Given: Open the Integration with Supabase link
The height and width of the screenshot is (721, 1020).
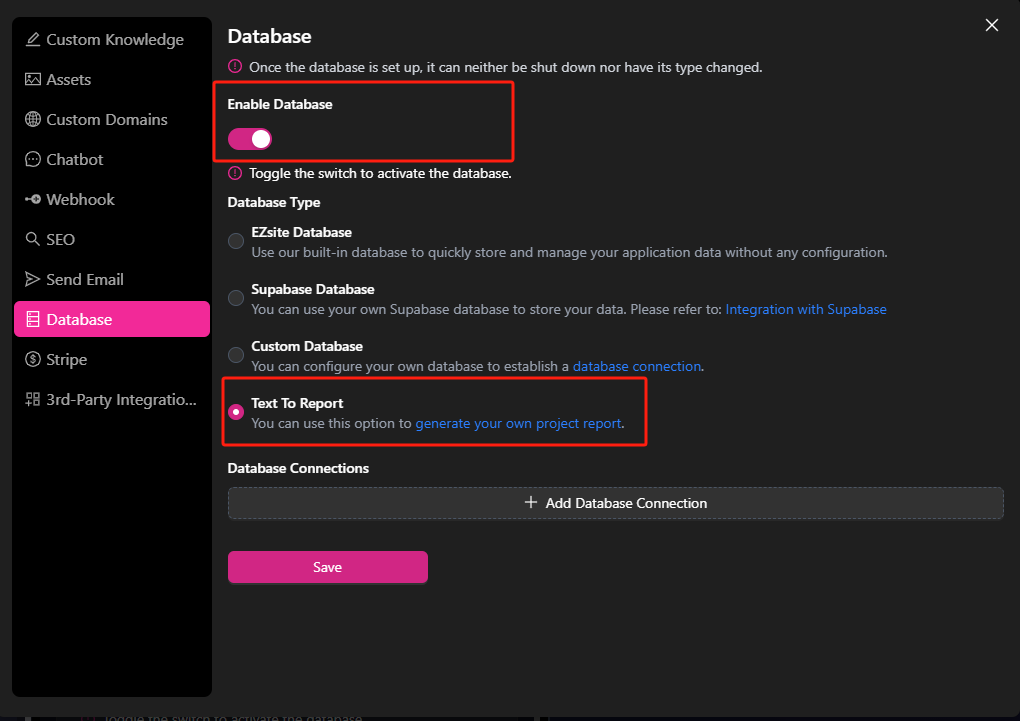Looking at the screenshot, I should click(806, 309).
